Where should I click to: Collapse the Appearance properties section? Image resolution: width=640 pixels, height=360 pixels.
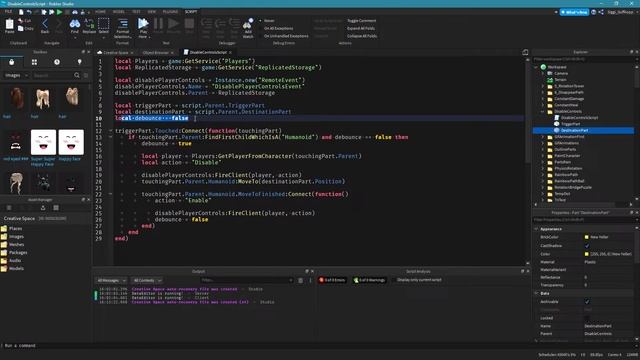pos(536,229)
